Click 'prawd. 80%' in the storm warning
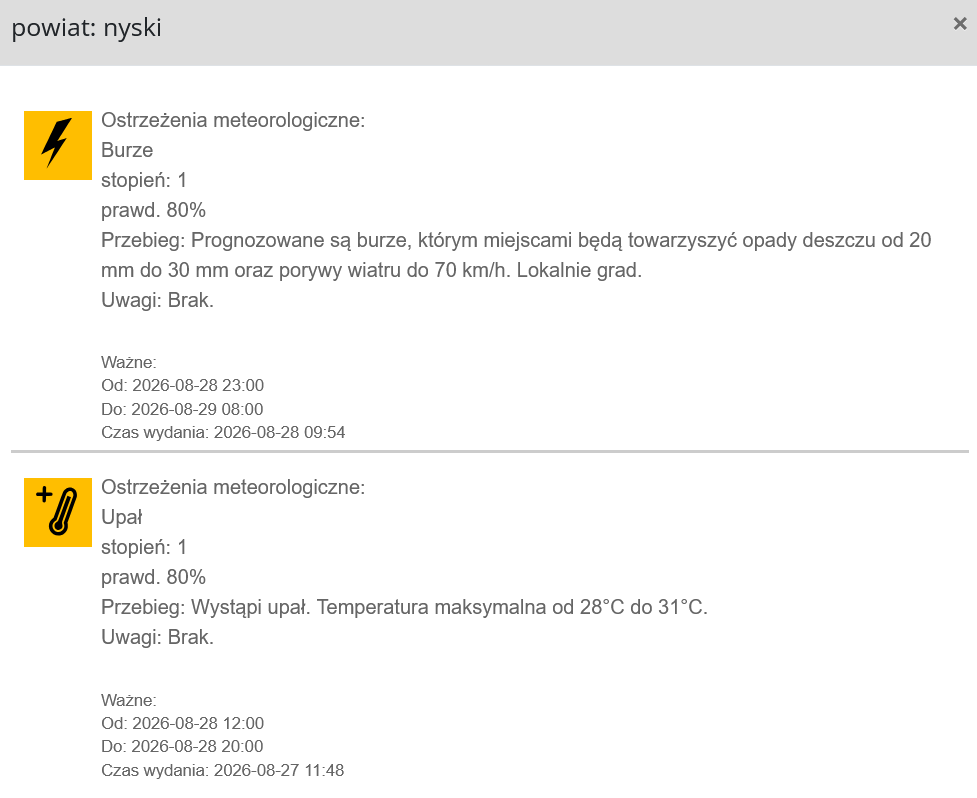This screenshot has height=798, width=977. (x=153, y=211)
